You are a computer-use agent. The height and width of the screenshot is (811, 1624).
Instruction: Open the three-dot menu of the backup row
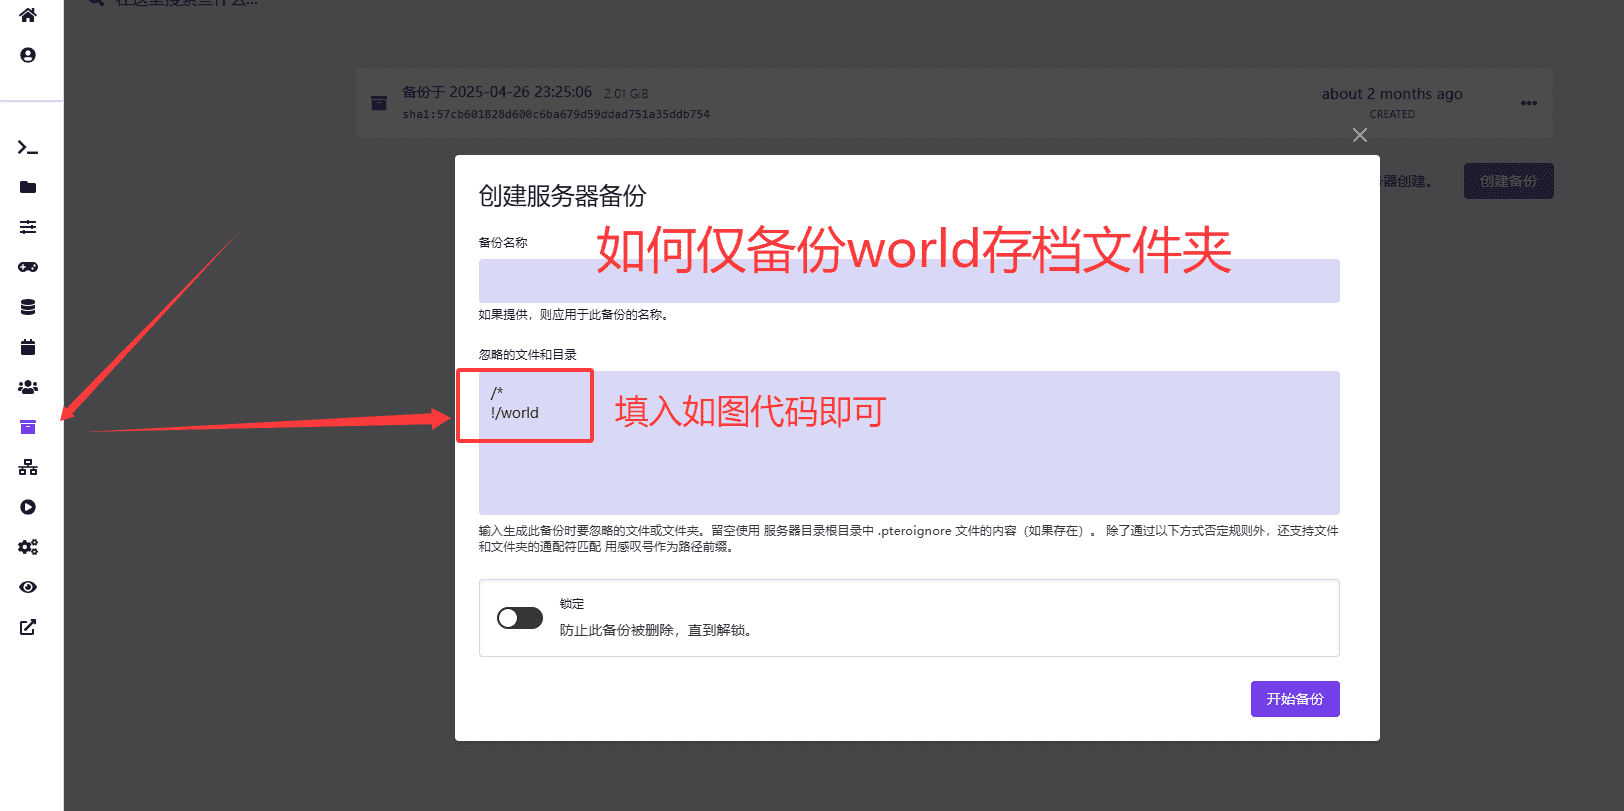click(x=1529, y=103)
